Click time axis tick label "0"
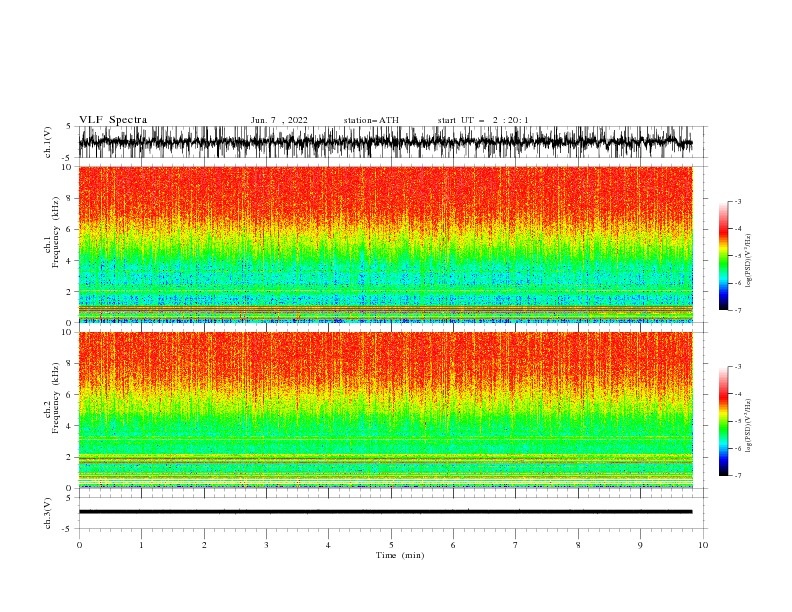792x612 pixels. tap(79, 545)
